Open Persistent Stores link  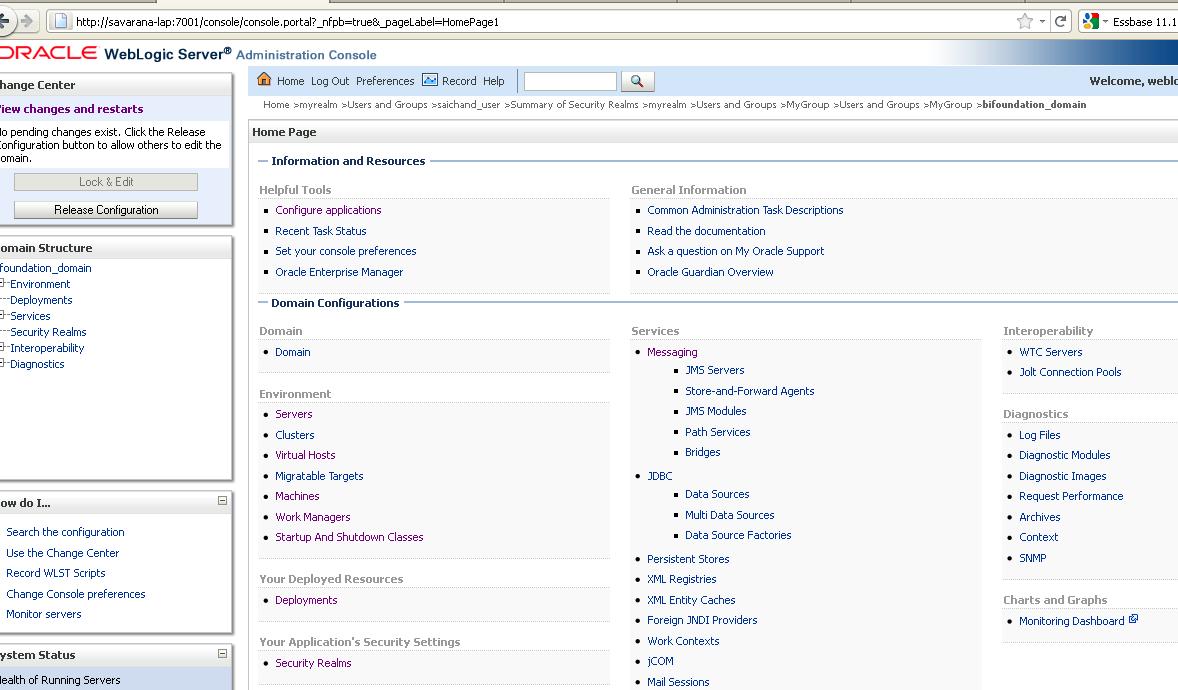coord(688,559)
